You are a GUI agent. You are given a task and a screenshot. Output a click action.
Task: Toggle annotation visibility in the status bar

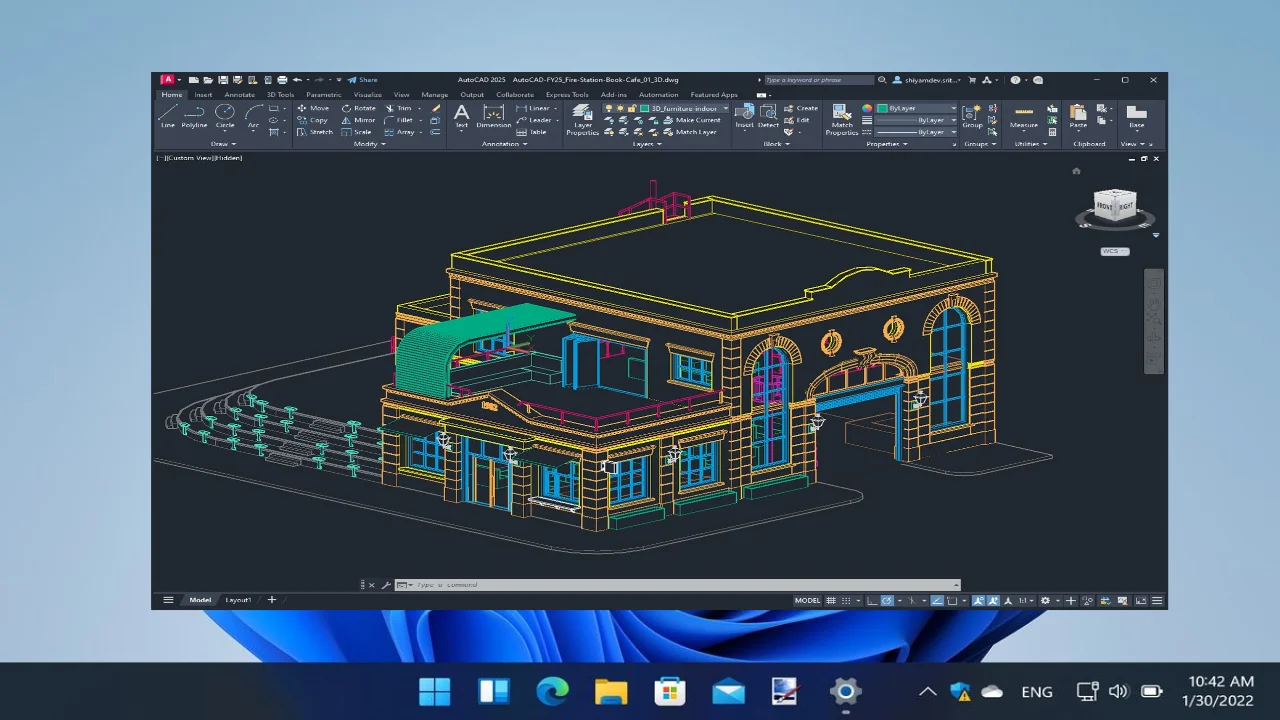tap(979, 601)
